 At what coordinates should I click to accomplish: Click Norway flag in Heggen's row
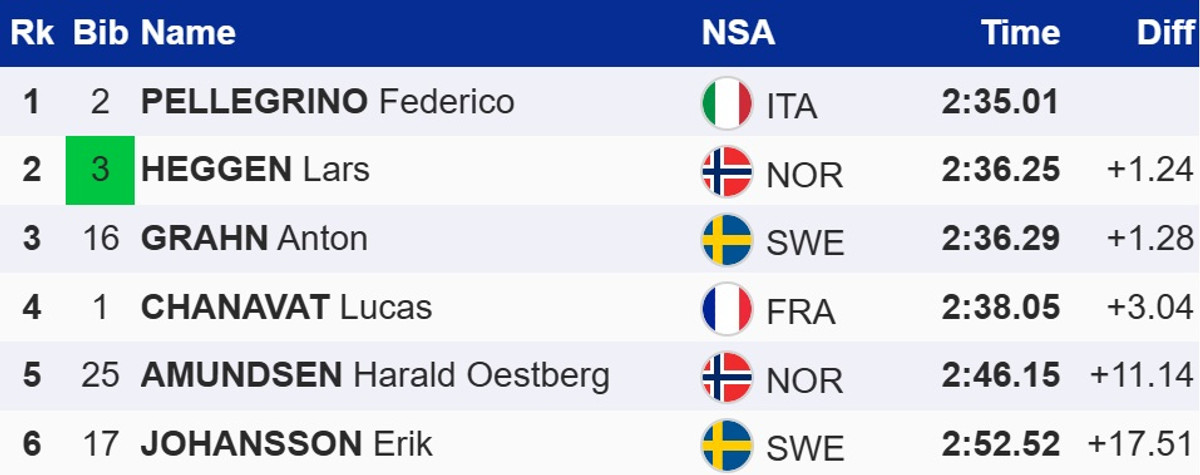coord(727,172)
